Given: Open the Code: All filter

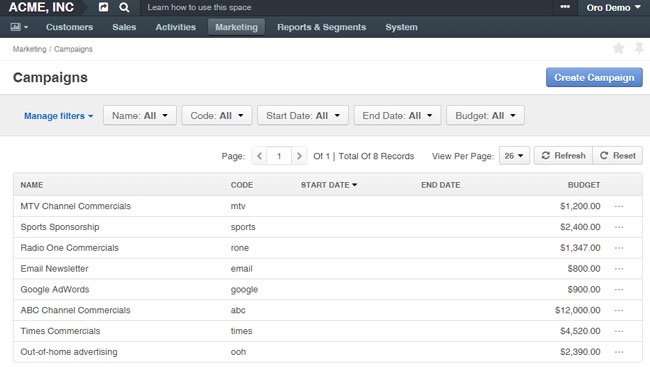Looking at the screenshot, I should pos(217,116).
